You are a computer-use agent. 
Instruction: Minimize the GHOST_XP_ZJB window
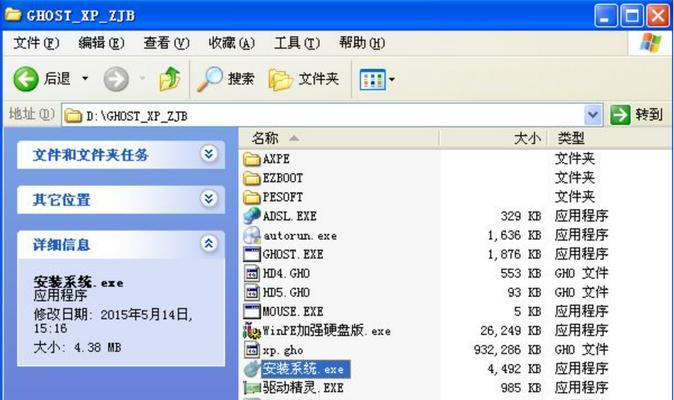(606, 16)
